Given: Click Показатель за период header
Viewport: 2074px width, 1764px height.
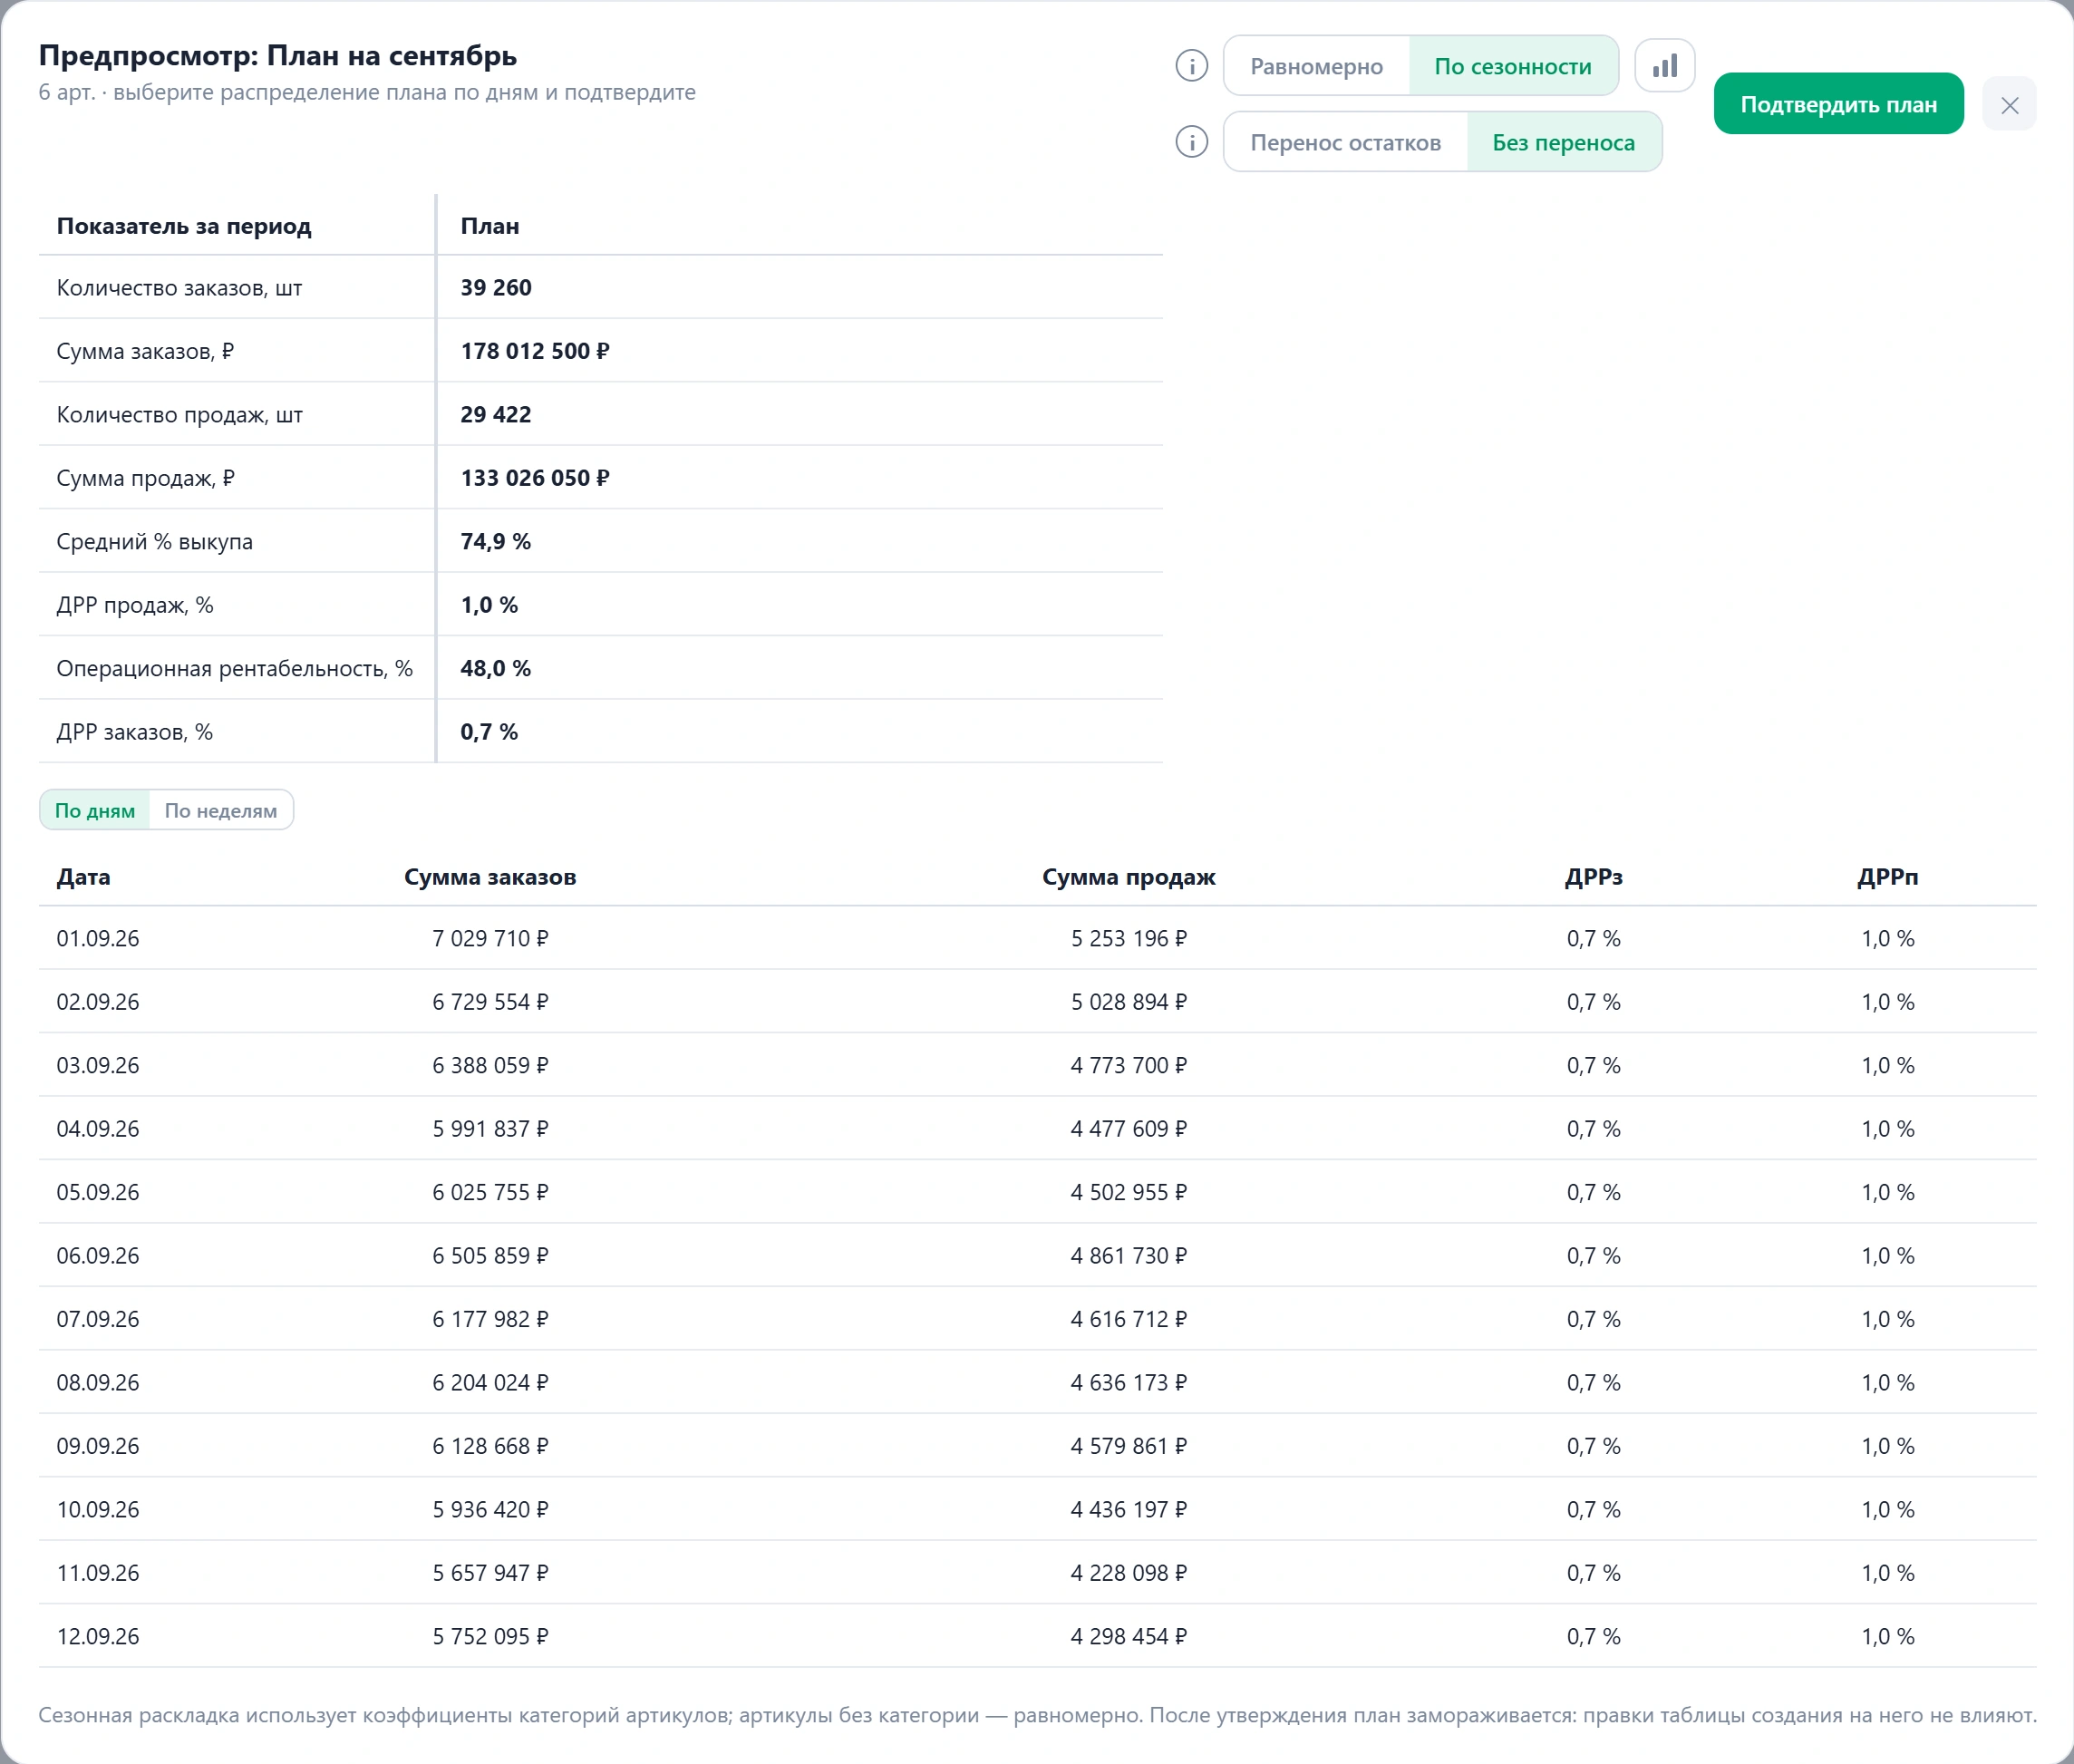Looking at the screenshot, I should (x=184, y=226).
